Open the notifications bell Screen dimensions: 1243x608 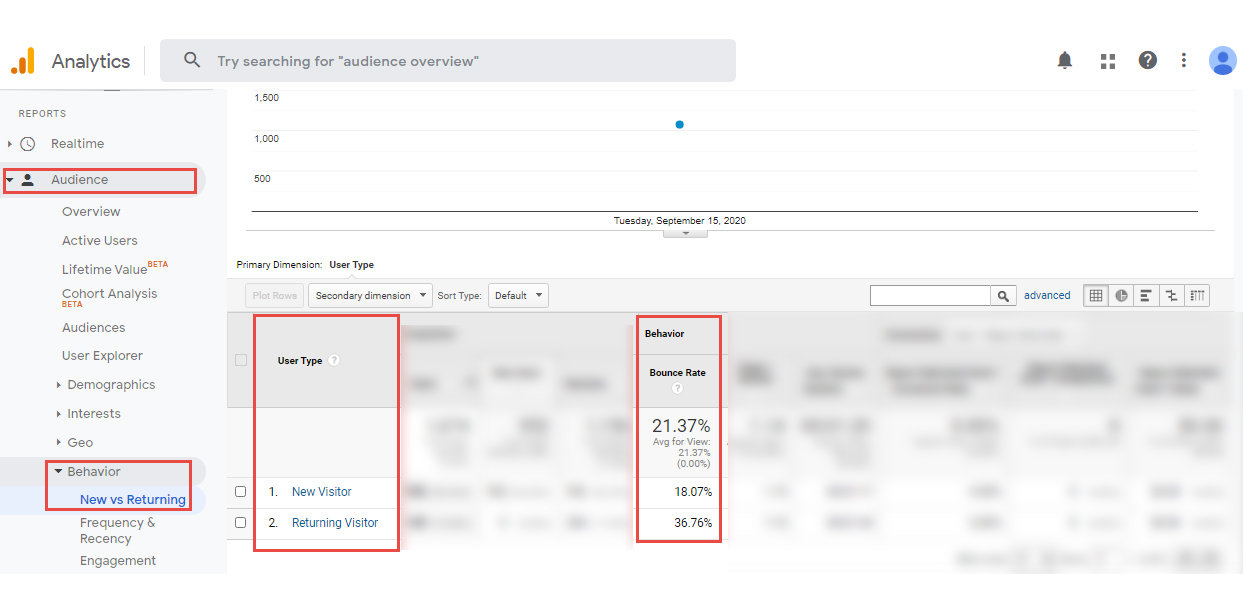(x=1065, y=61)
